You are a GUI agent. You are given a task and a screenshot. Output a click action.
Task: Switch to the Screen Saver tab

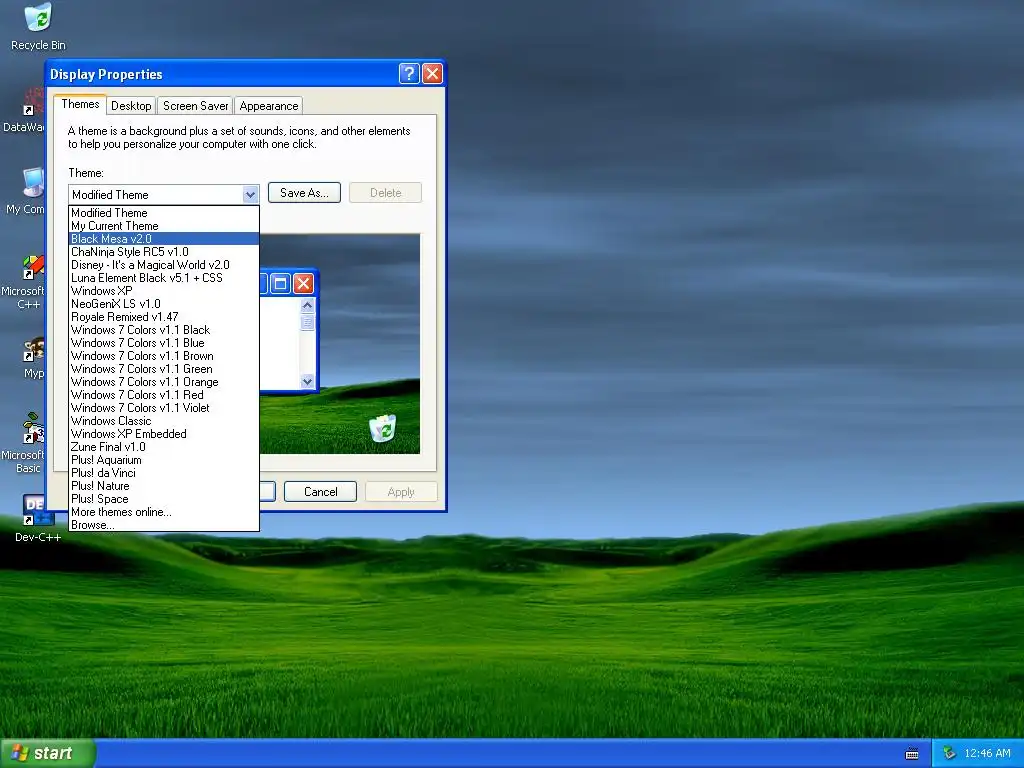(195, 106)
